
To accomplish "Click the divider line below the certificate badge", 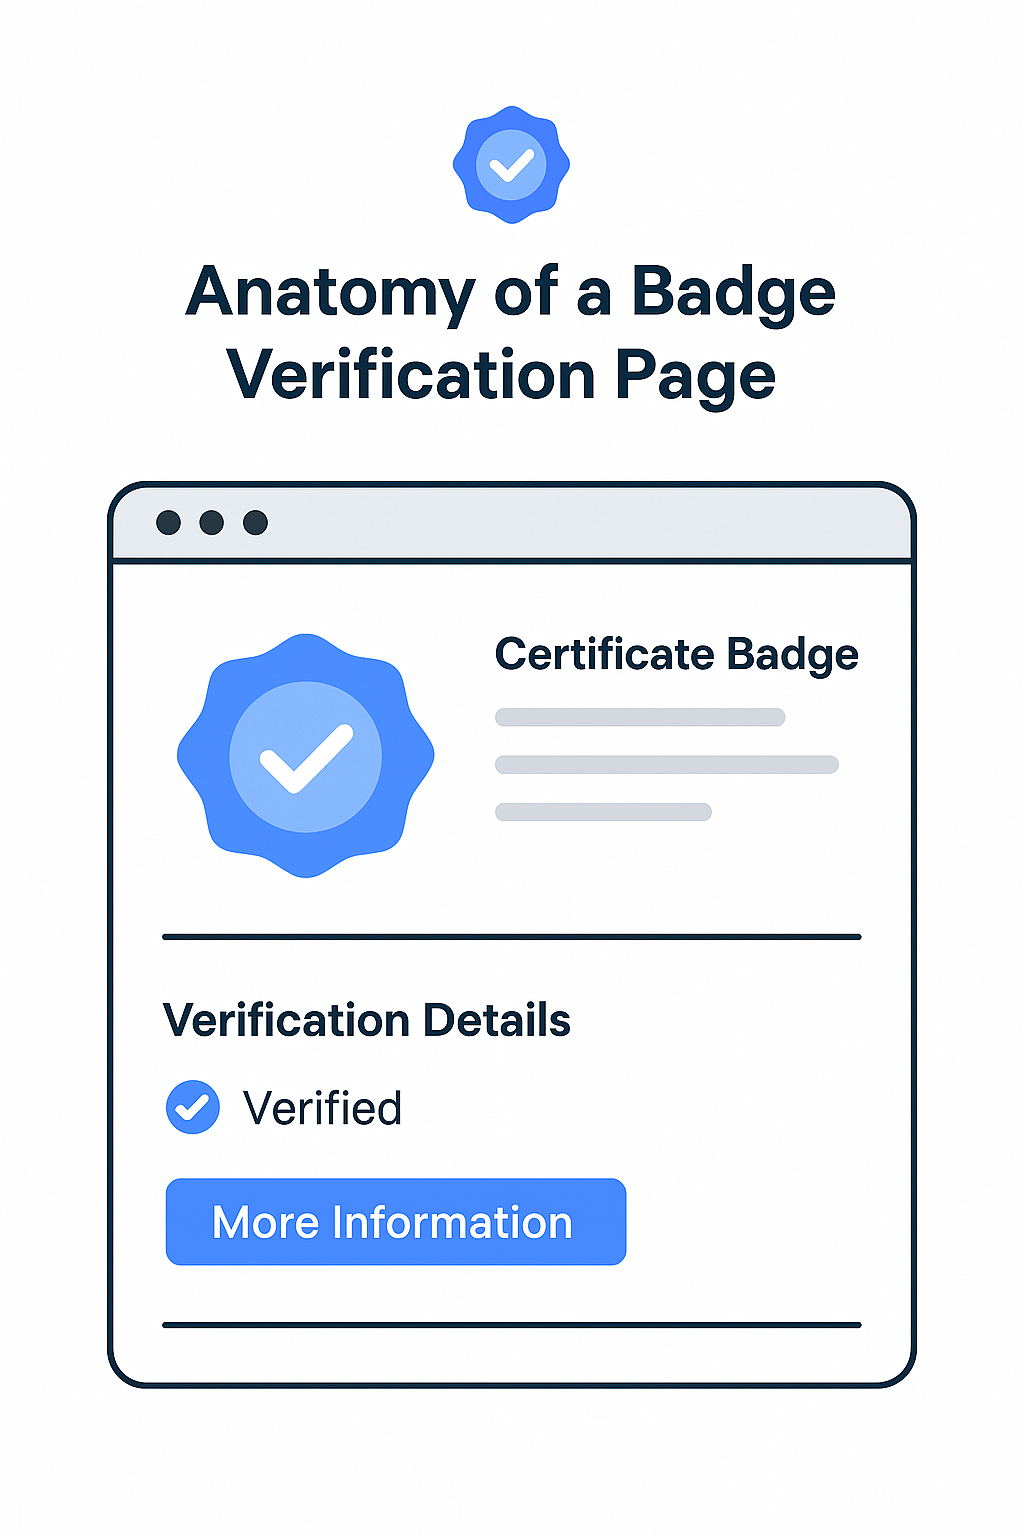I will tap(511, 937).
